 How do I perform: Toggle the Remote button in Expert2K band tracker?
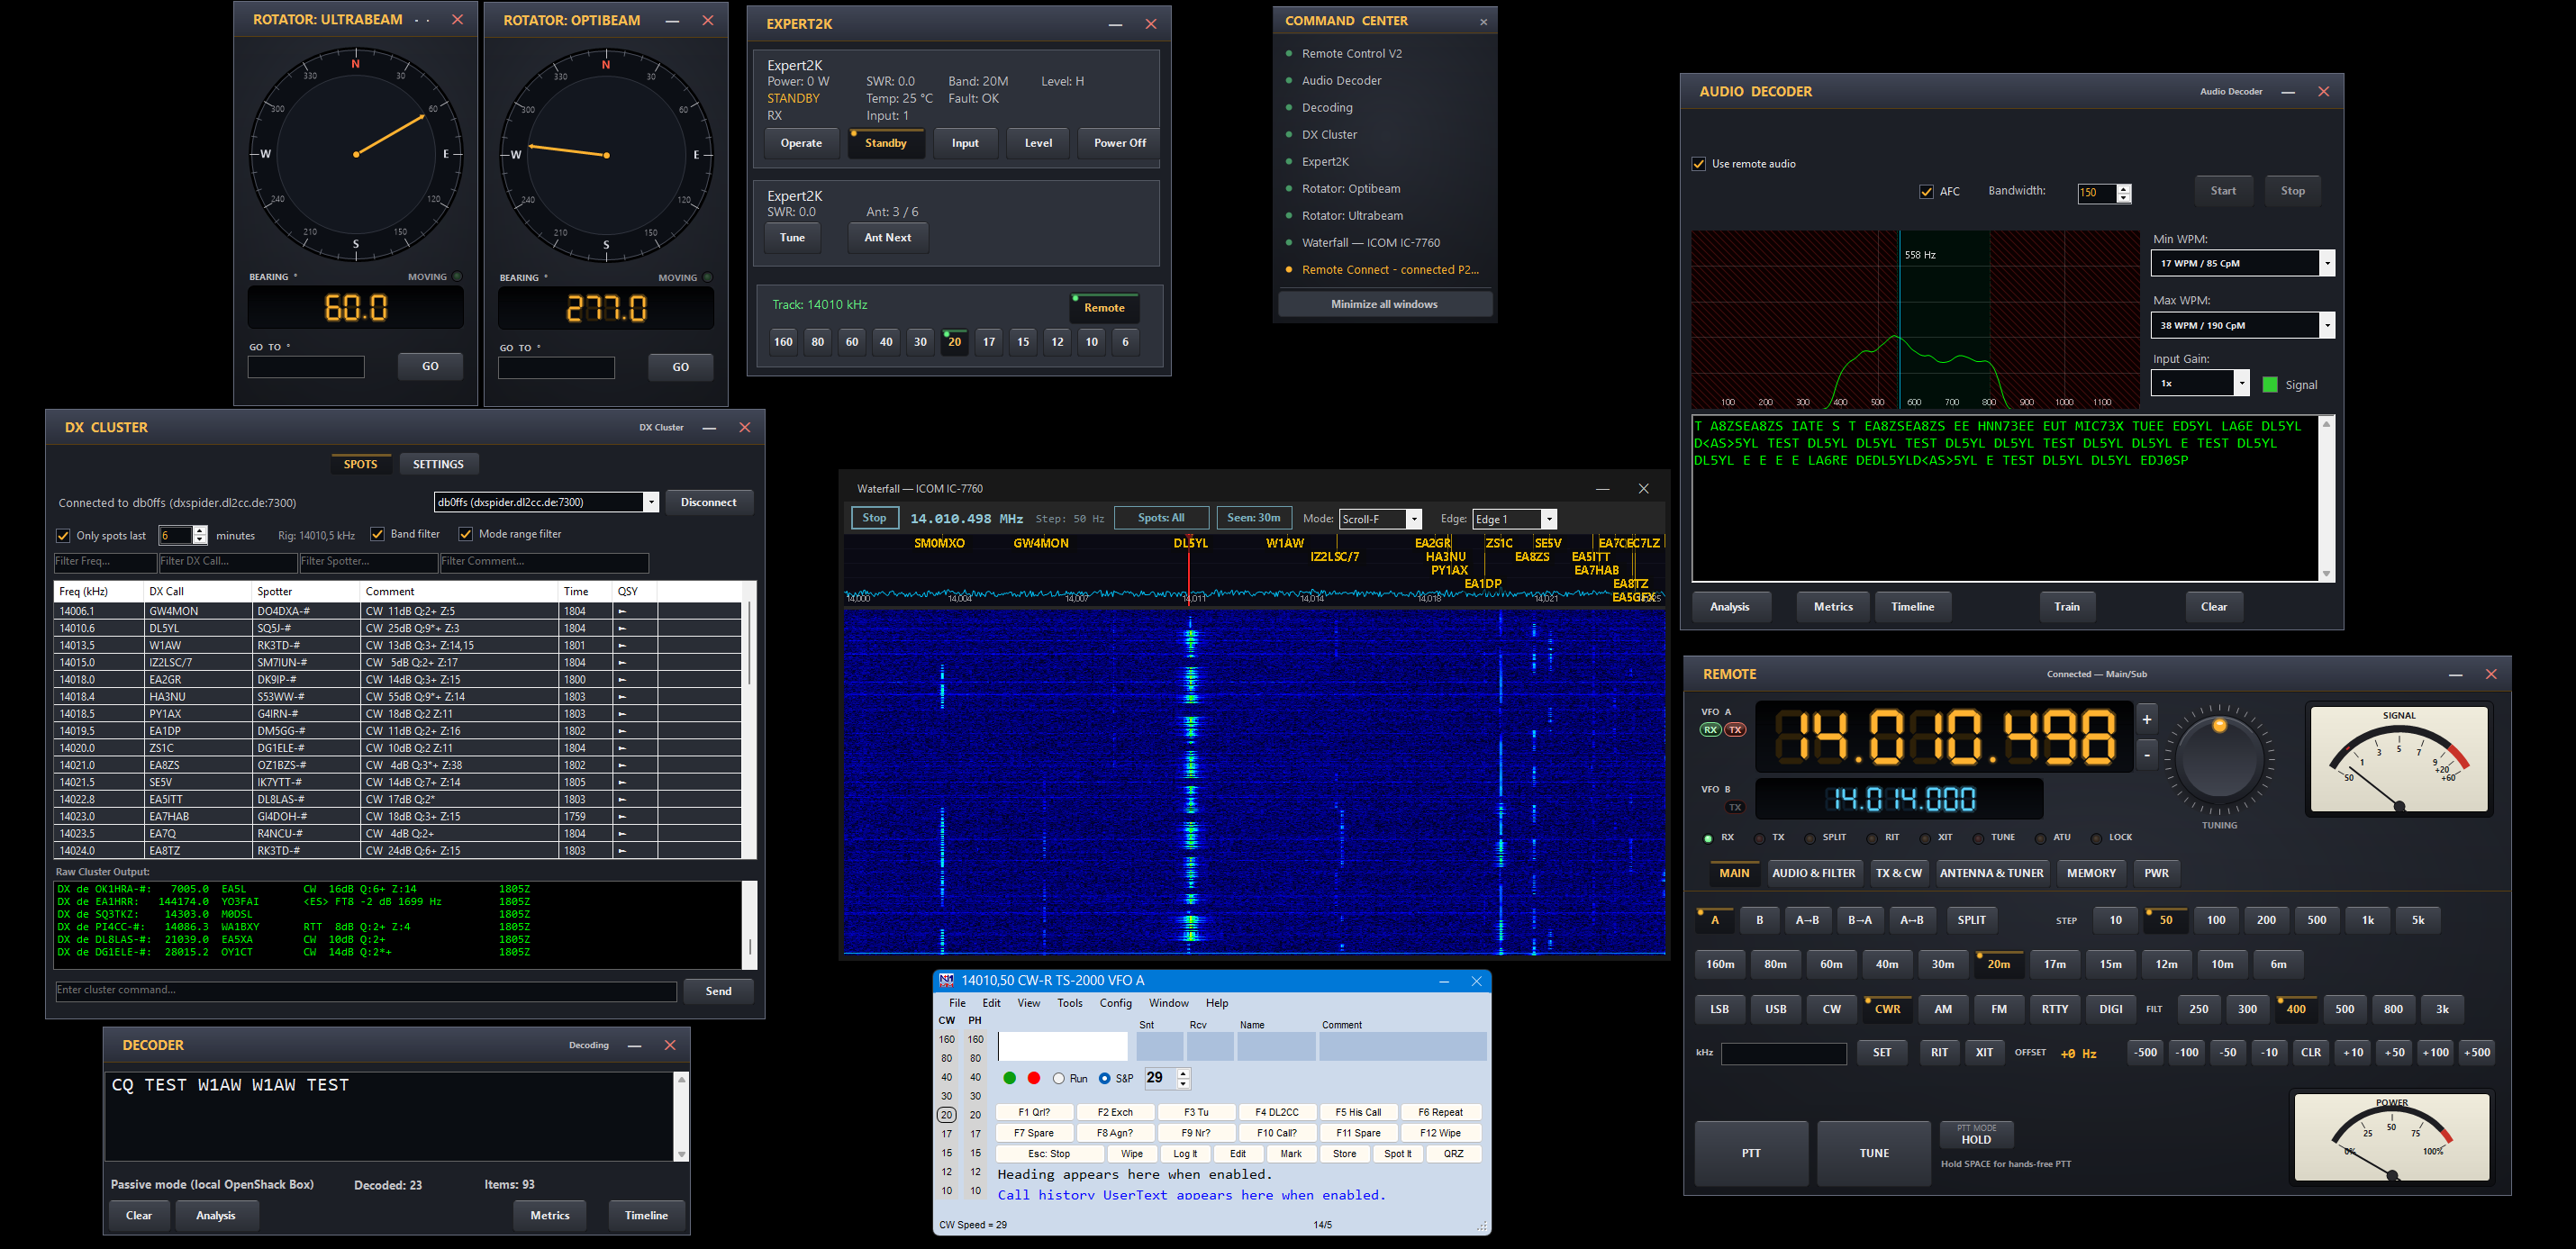click(1104, 307)
